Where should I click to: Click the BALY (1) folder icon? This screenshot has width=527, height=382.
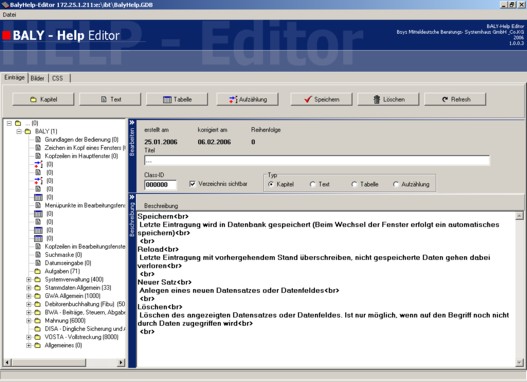point(28,131)
